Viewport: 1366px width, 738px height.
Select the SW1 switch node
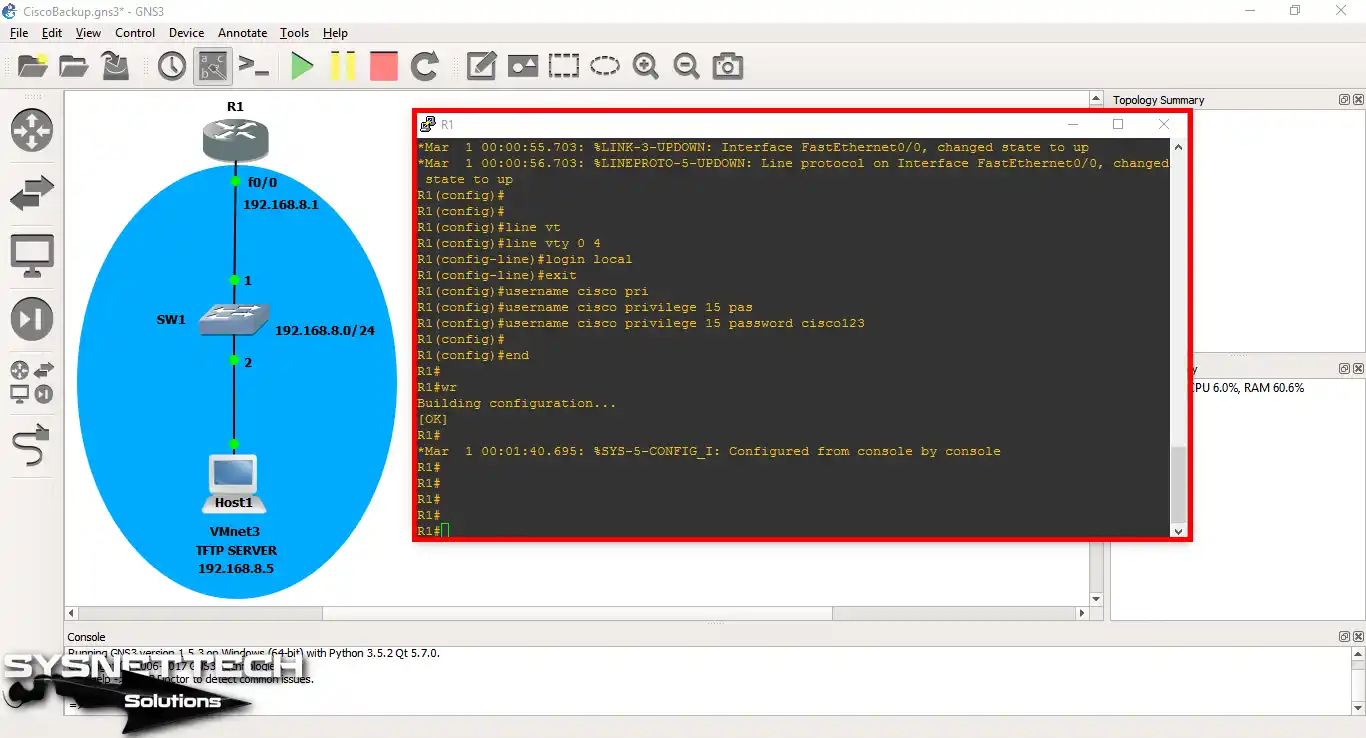(234, 320)
